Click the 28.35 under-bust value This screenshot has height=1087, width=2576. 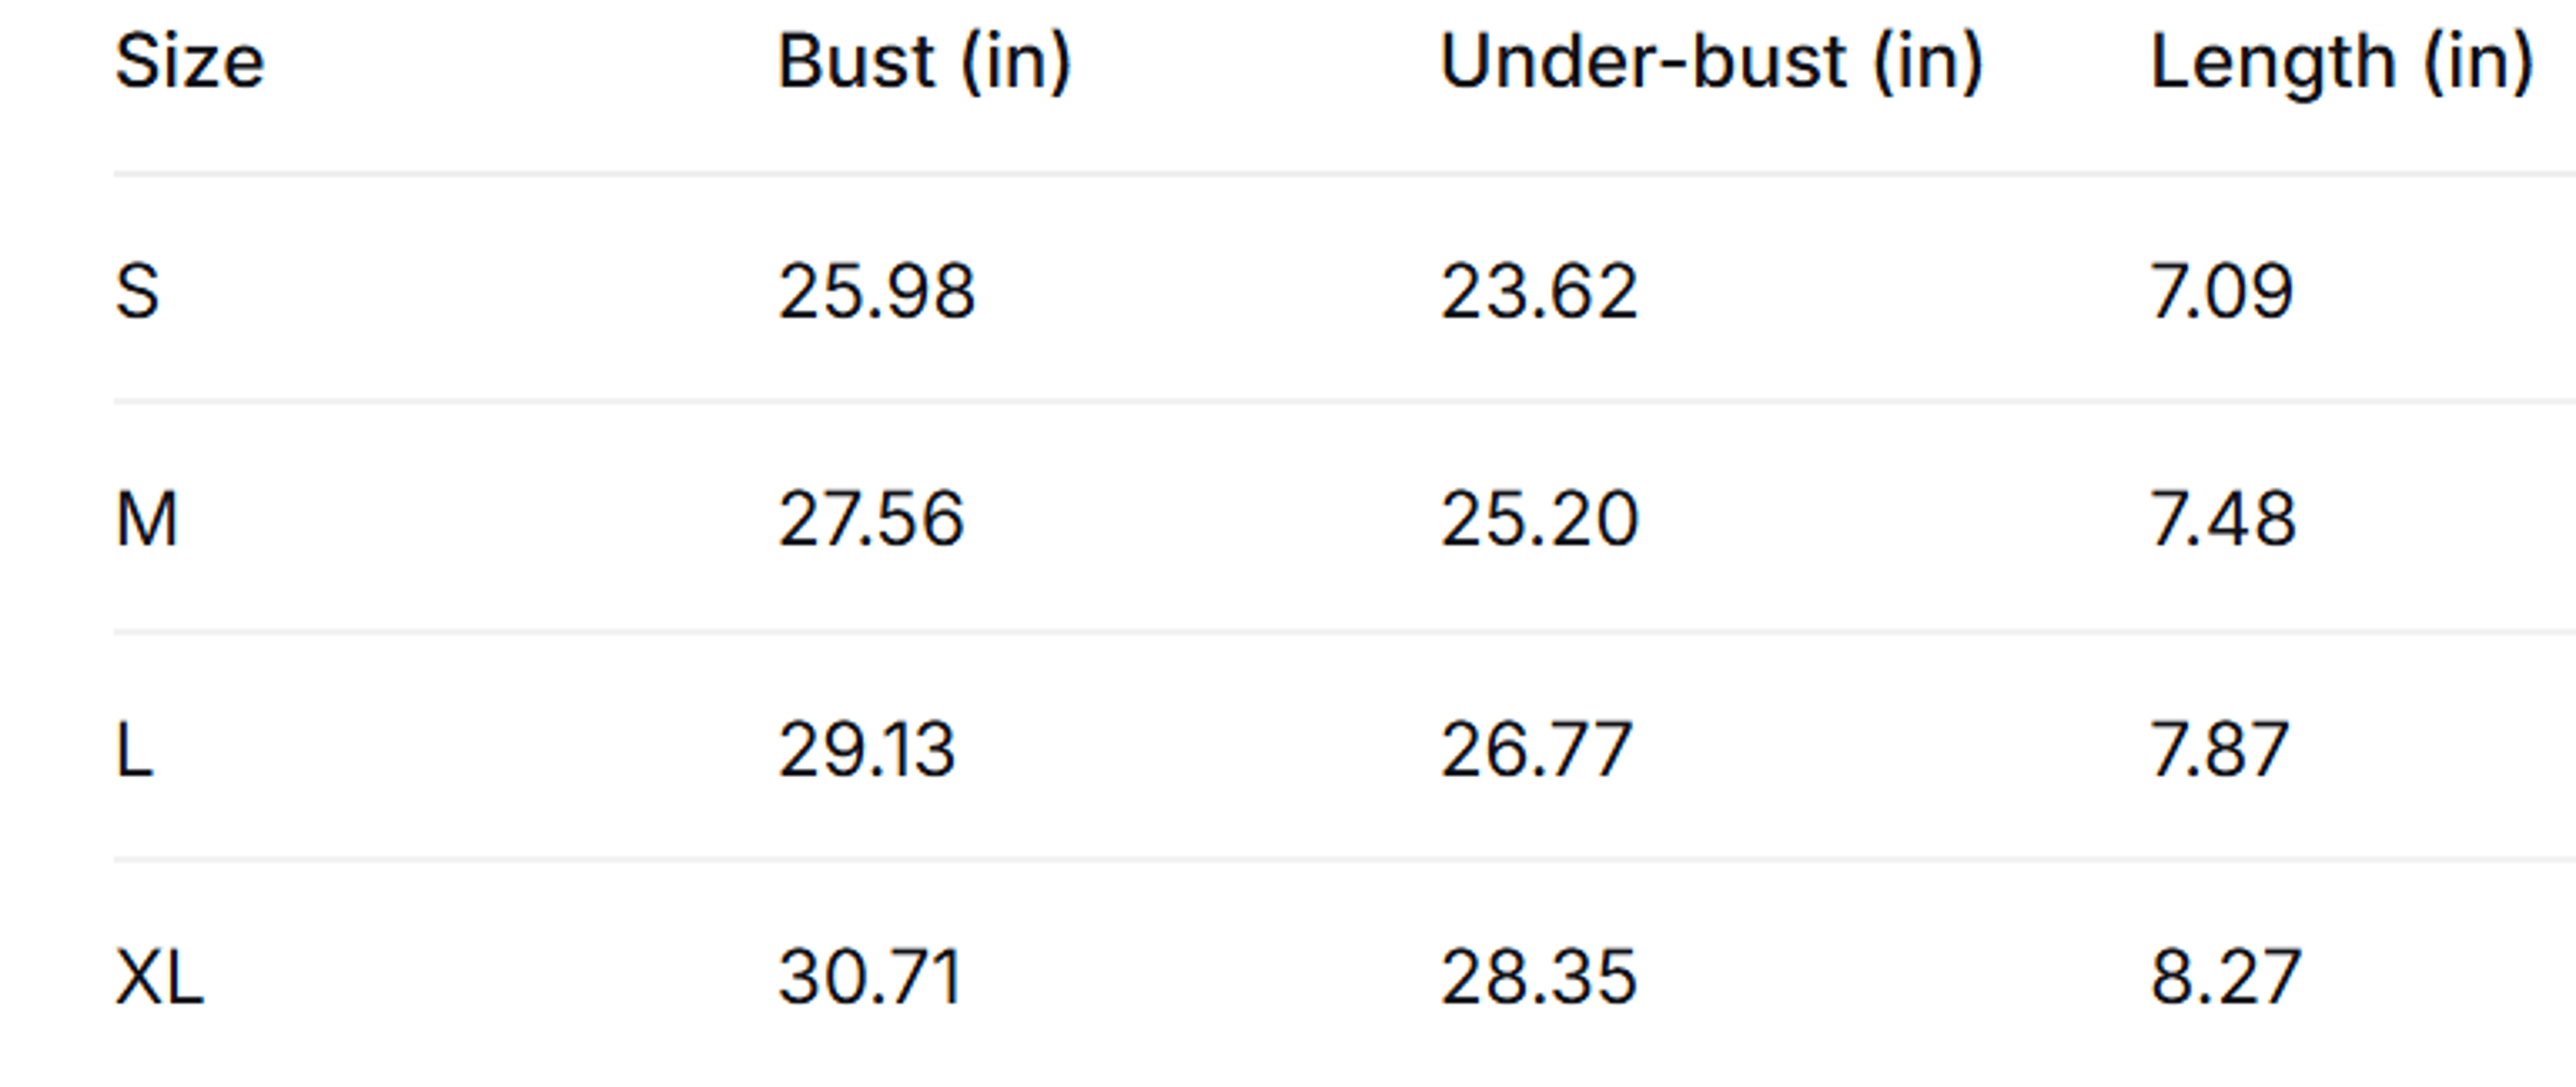[1539, 977]
